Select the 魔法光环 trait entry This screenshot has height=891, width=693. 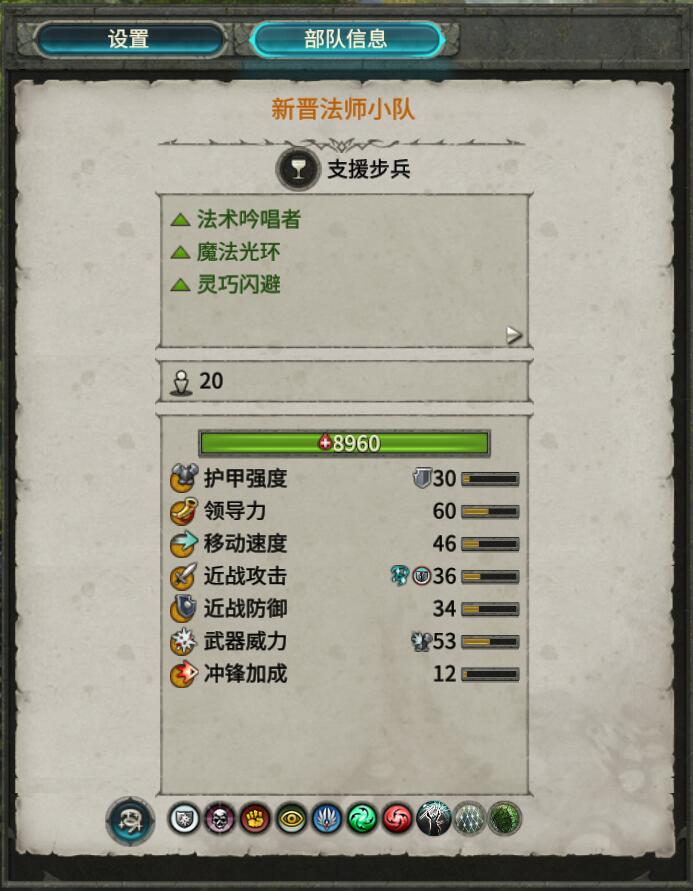point(226,252)
